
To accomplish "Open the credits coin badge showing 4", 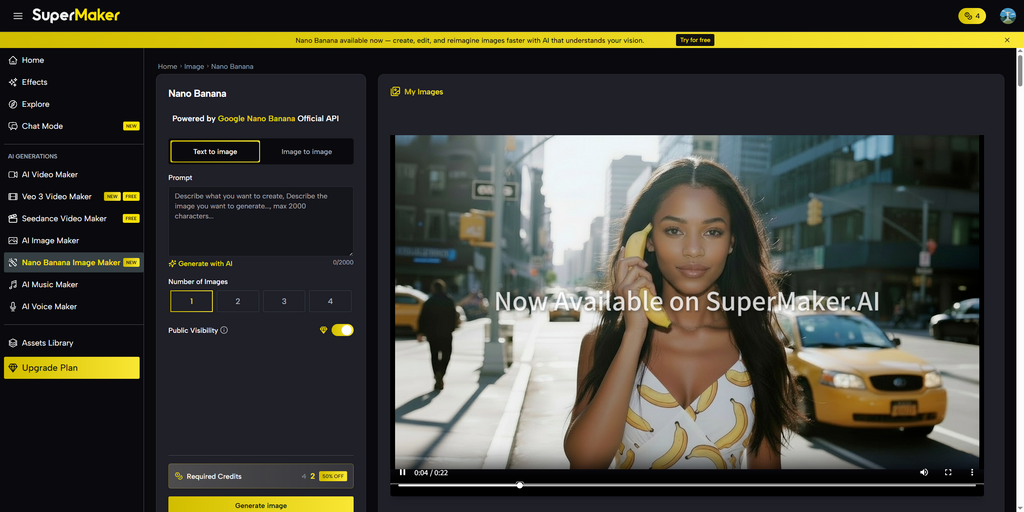I will tap(972, 16).
